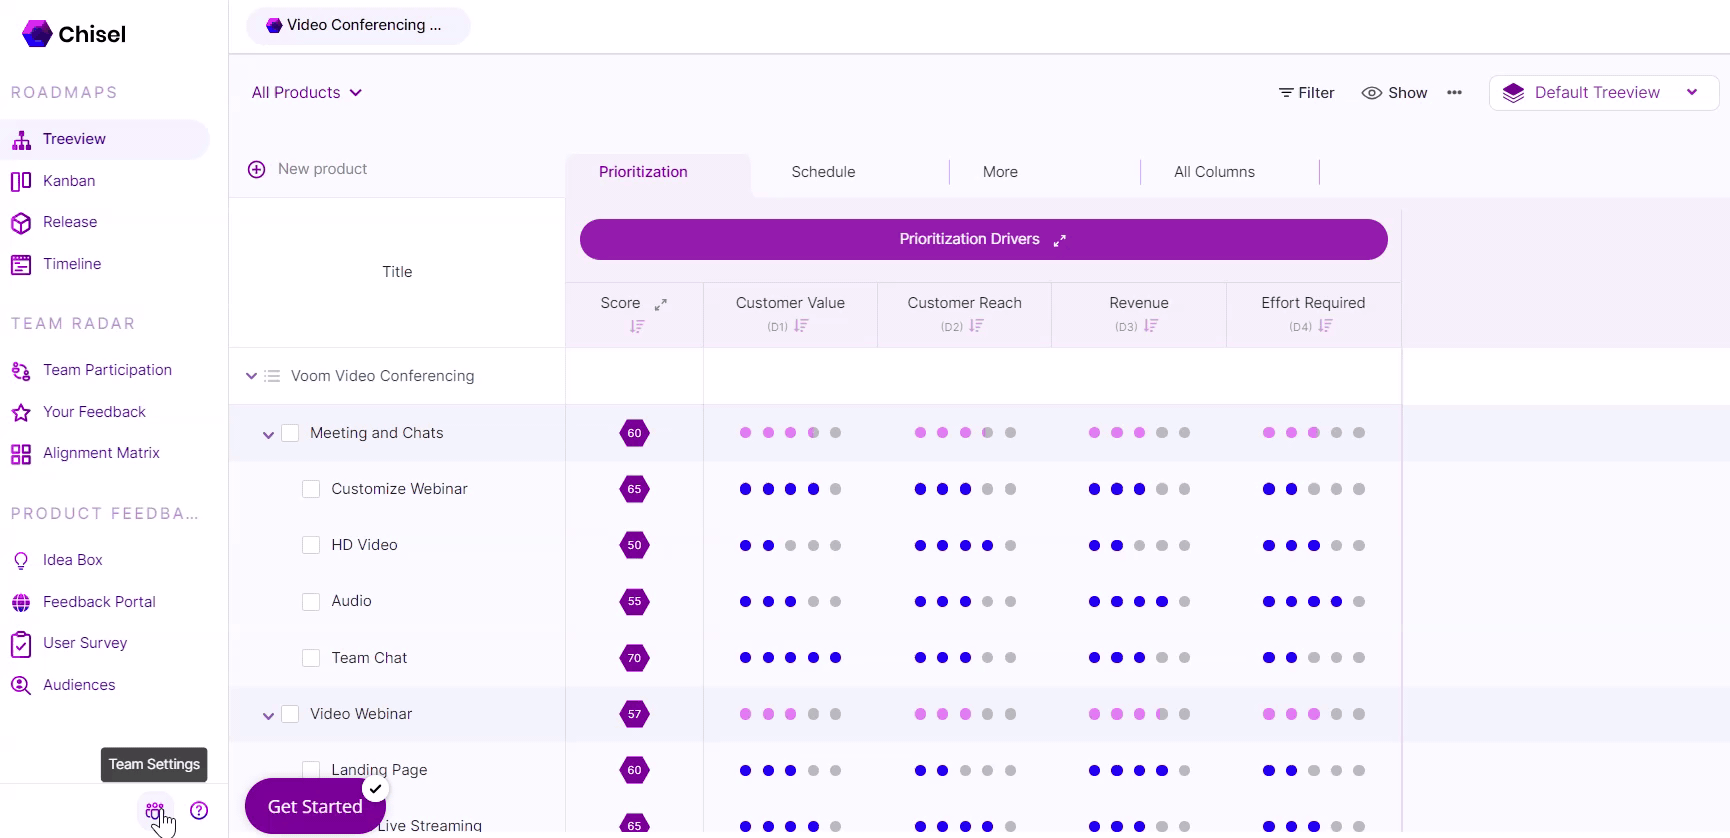Image resolution: width=1730 pixels, height=838 pixels.
Task: Click the help question mark icon
Action: coord(199,810)
